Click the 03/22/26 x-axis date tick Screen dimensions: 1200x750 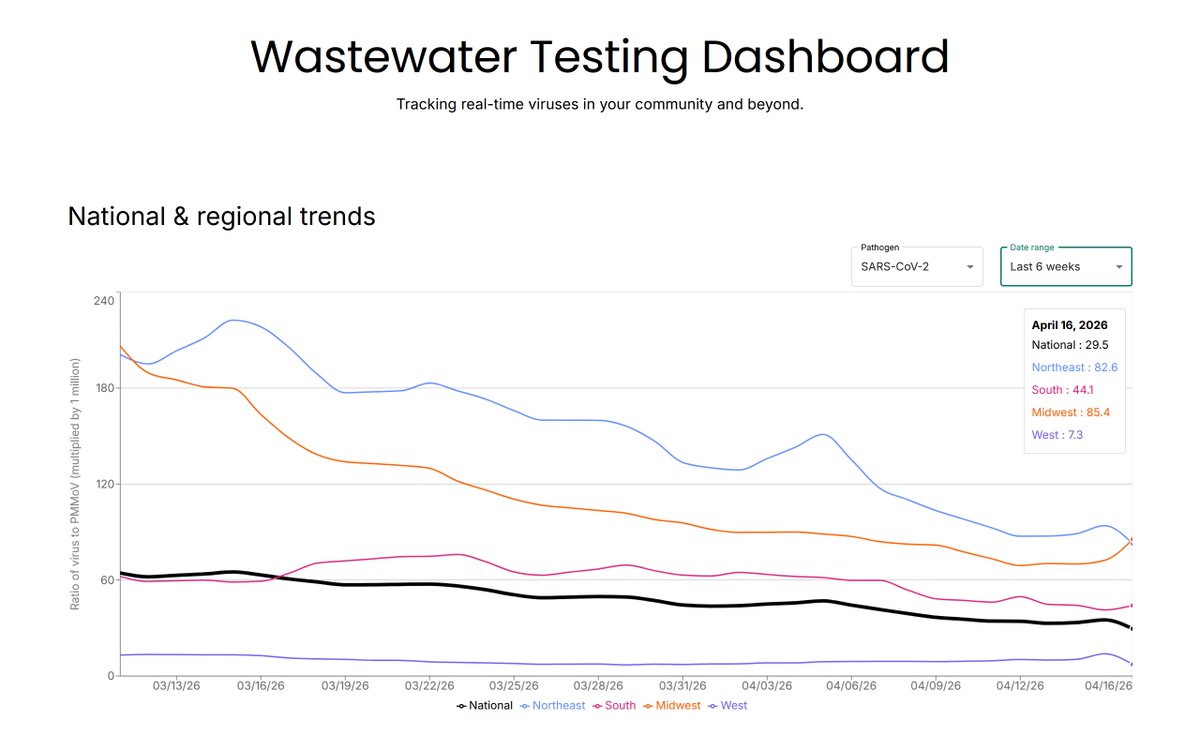(430, 687)
